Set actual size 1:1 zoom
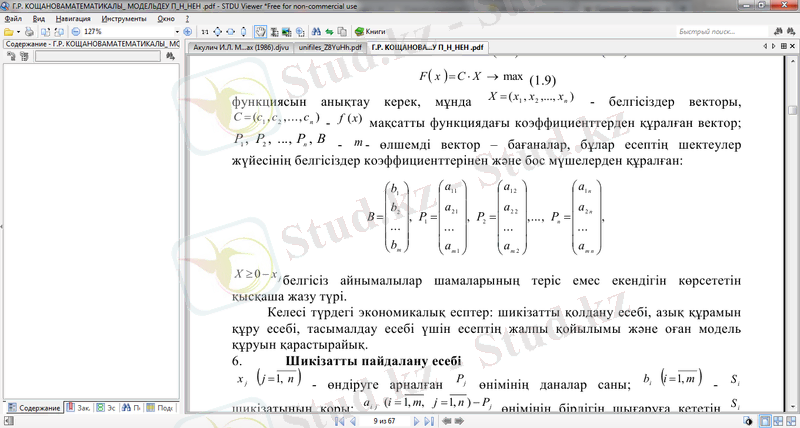The width and height of the screenshot is (800, 428). point(204,31)
